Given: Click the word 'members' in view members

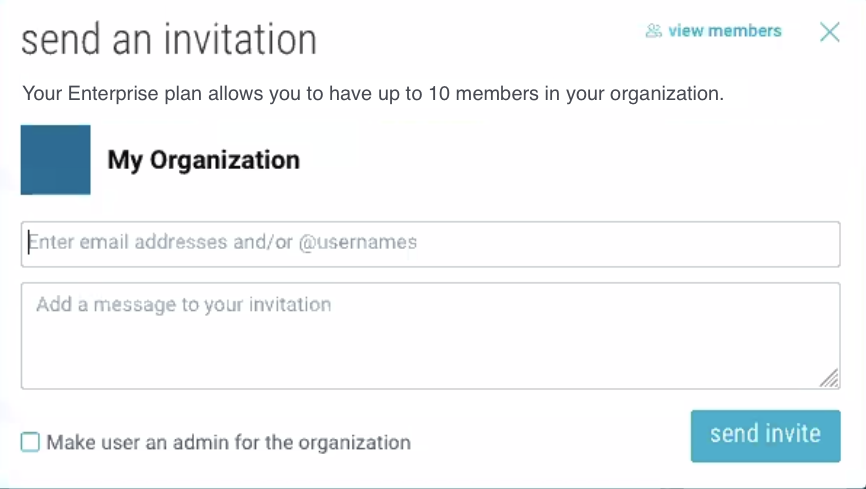Looking at the screenshot, I should click(x=745, y=31).
